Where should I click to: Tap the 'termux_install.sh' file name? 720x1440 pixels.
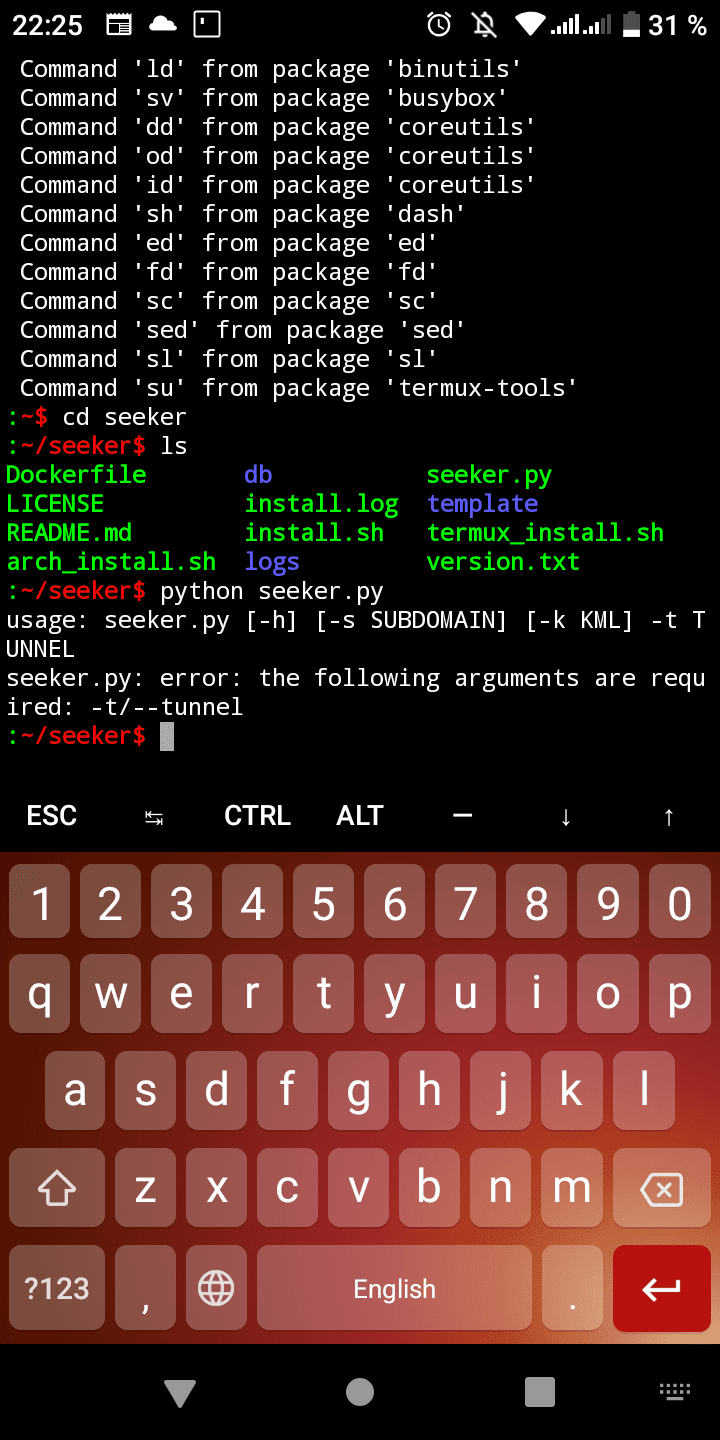545,533
